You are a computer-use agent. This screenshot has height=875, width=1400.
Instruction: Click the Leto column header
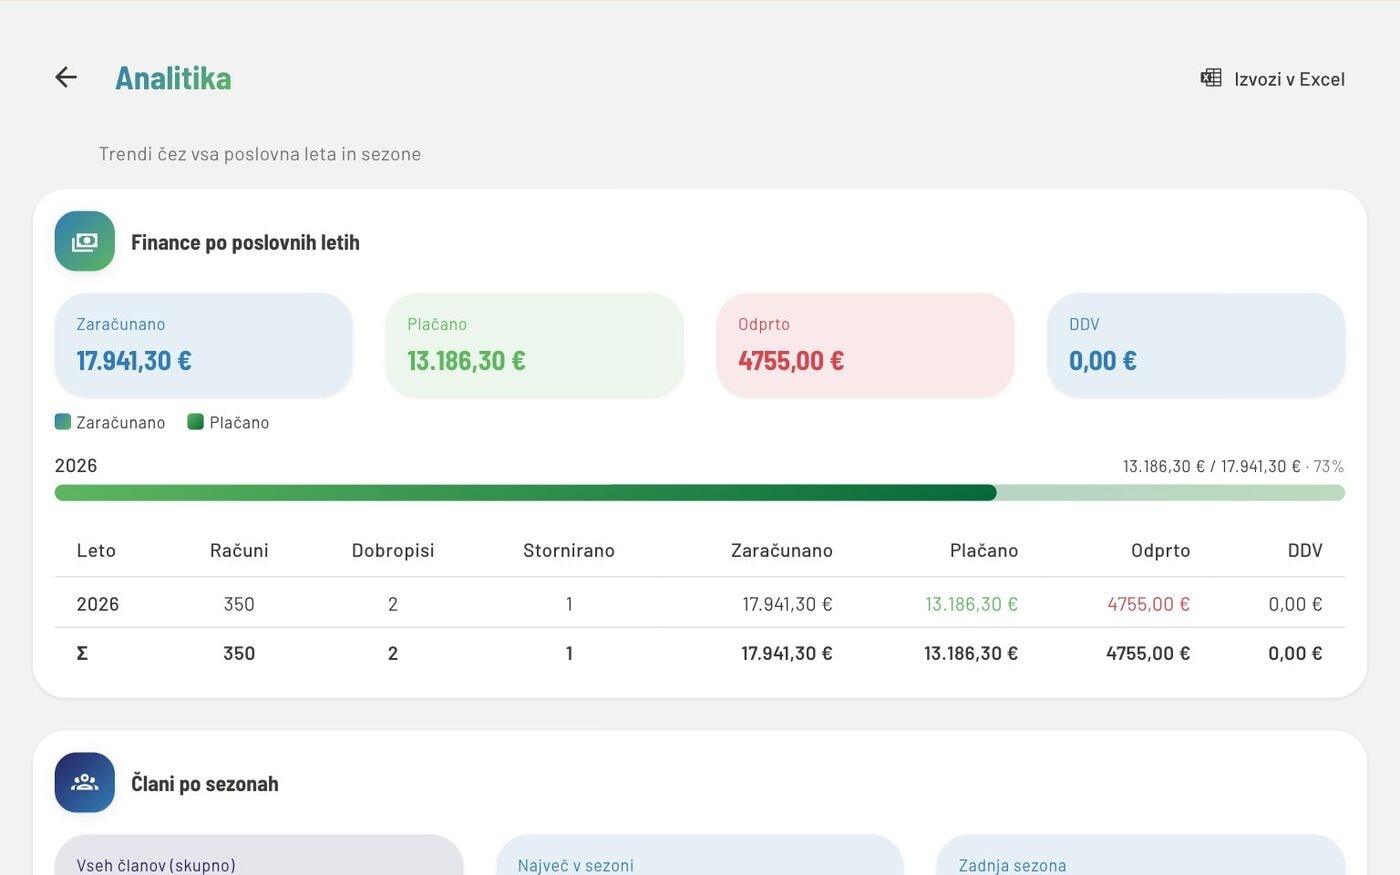(x=96, y=550)
